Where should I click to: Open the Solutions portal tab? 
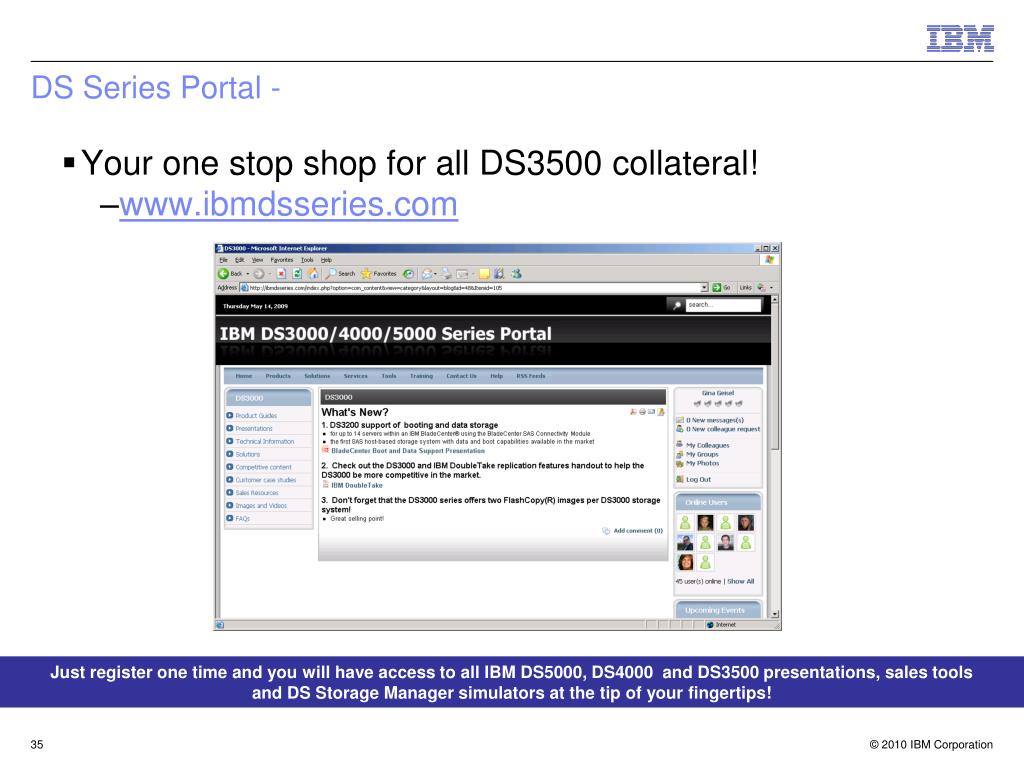point(317,376)
